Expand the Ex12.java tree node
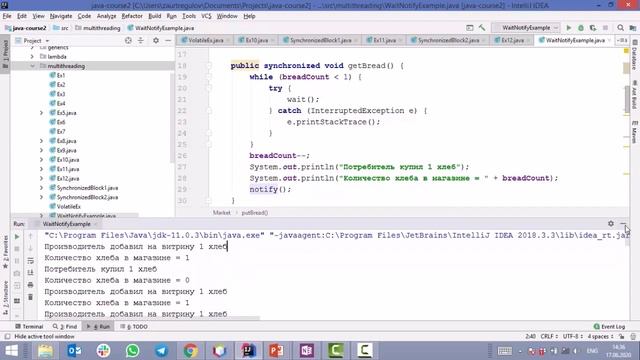 tap(42, 178)
